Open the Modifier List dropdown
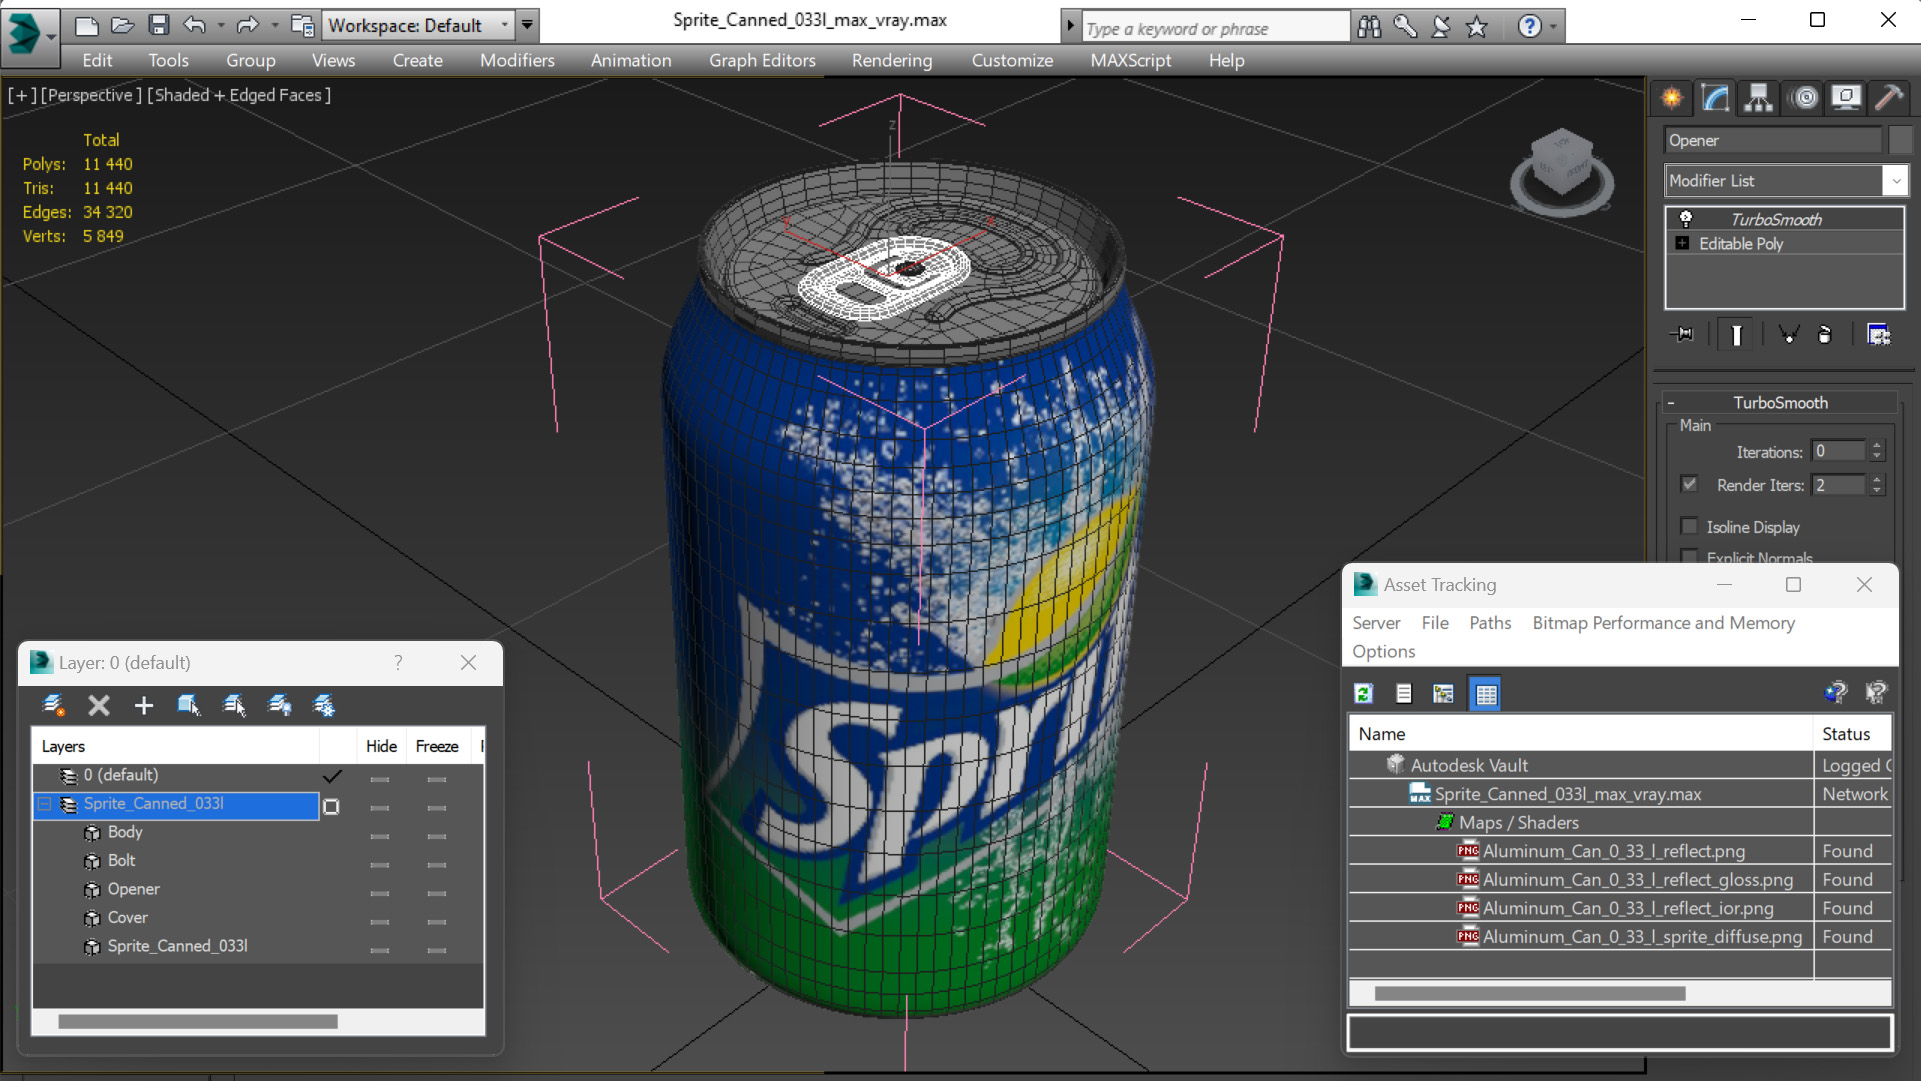 1896,181
